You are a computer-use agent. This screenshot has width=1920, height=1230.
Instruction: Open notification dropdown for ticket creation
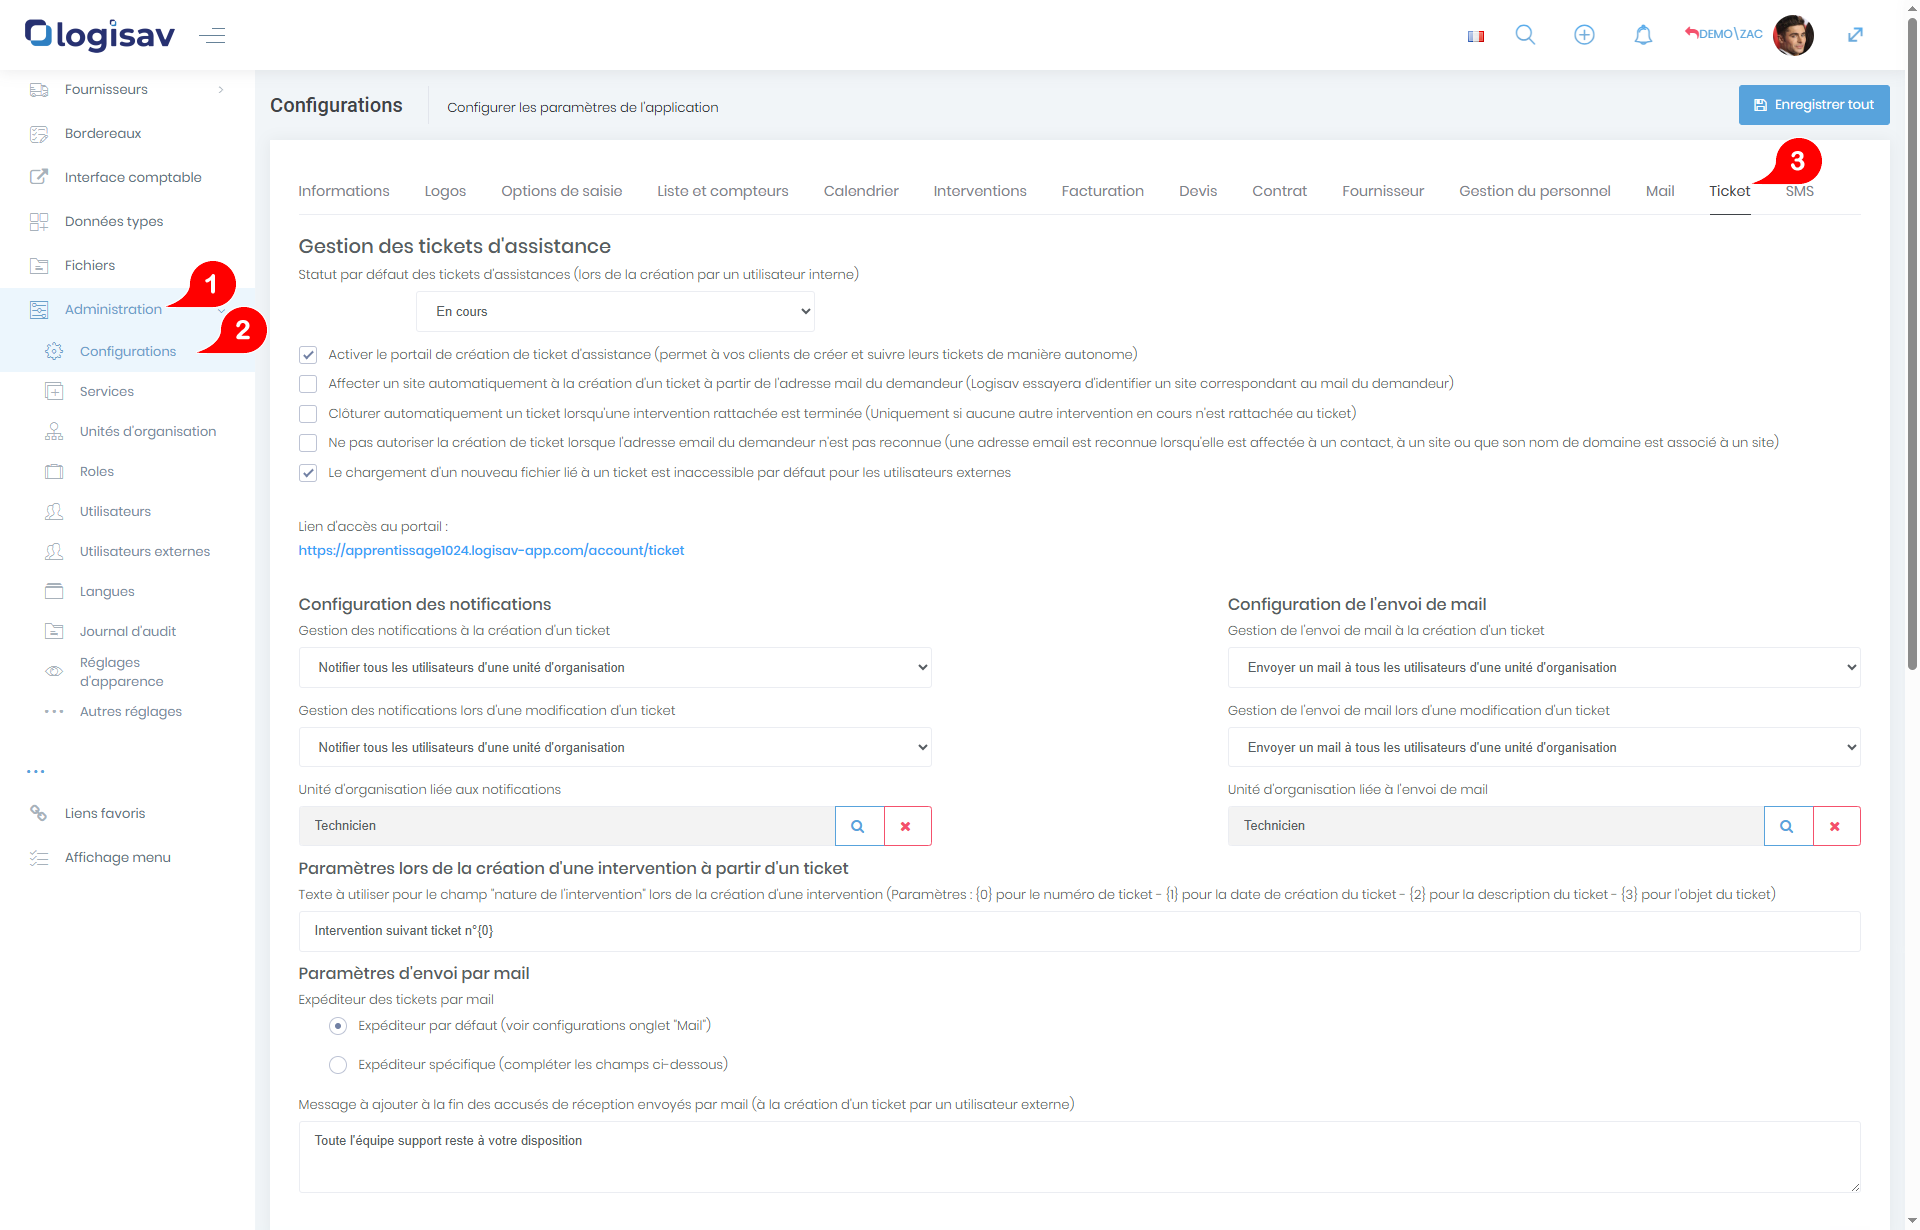[x=615, y=668]
